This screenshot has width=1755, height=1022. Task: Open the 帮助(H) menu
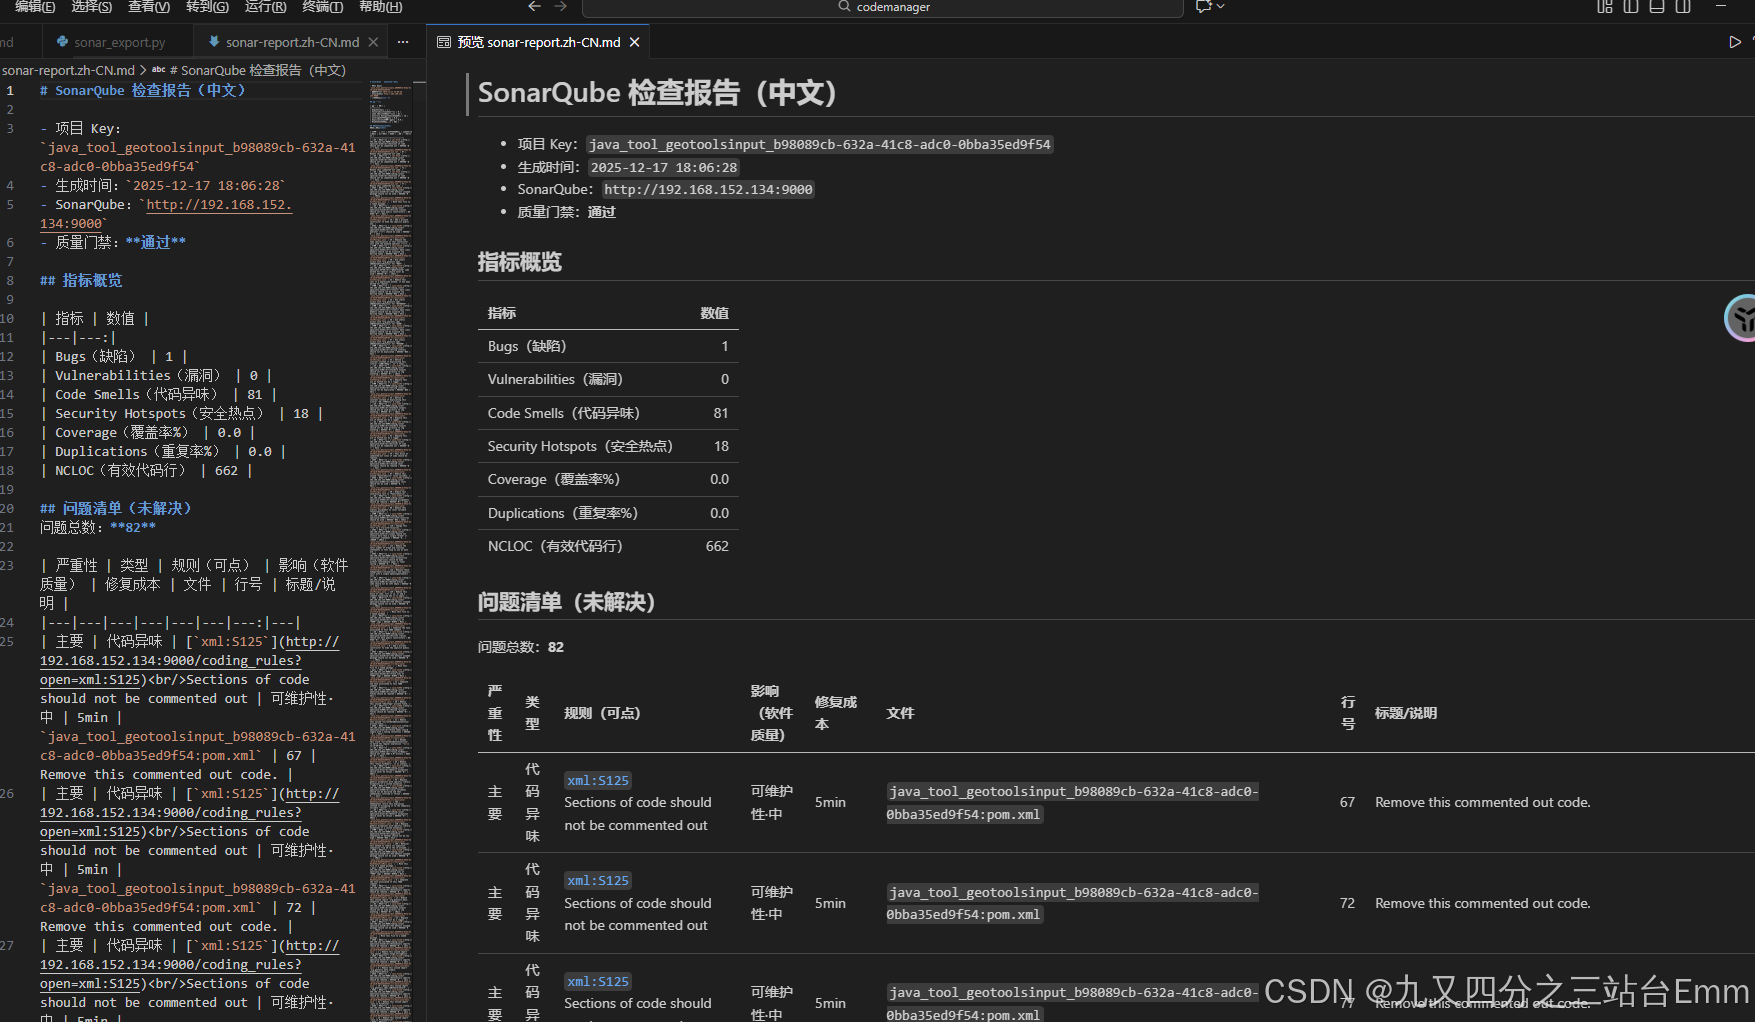click(380, 6)
